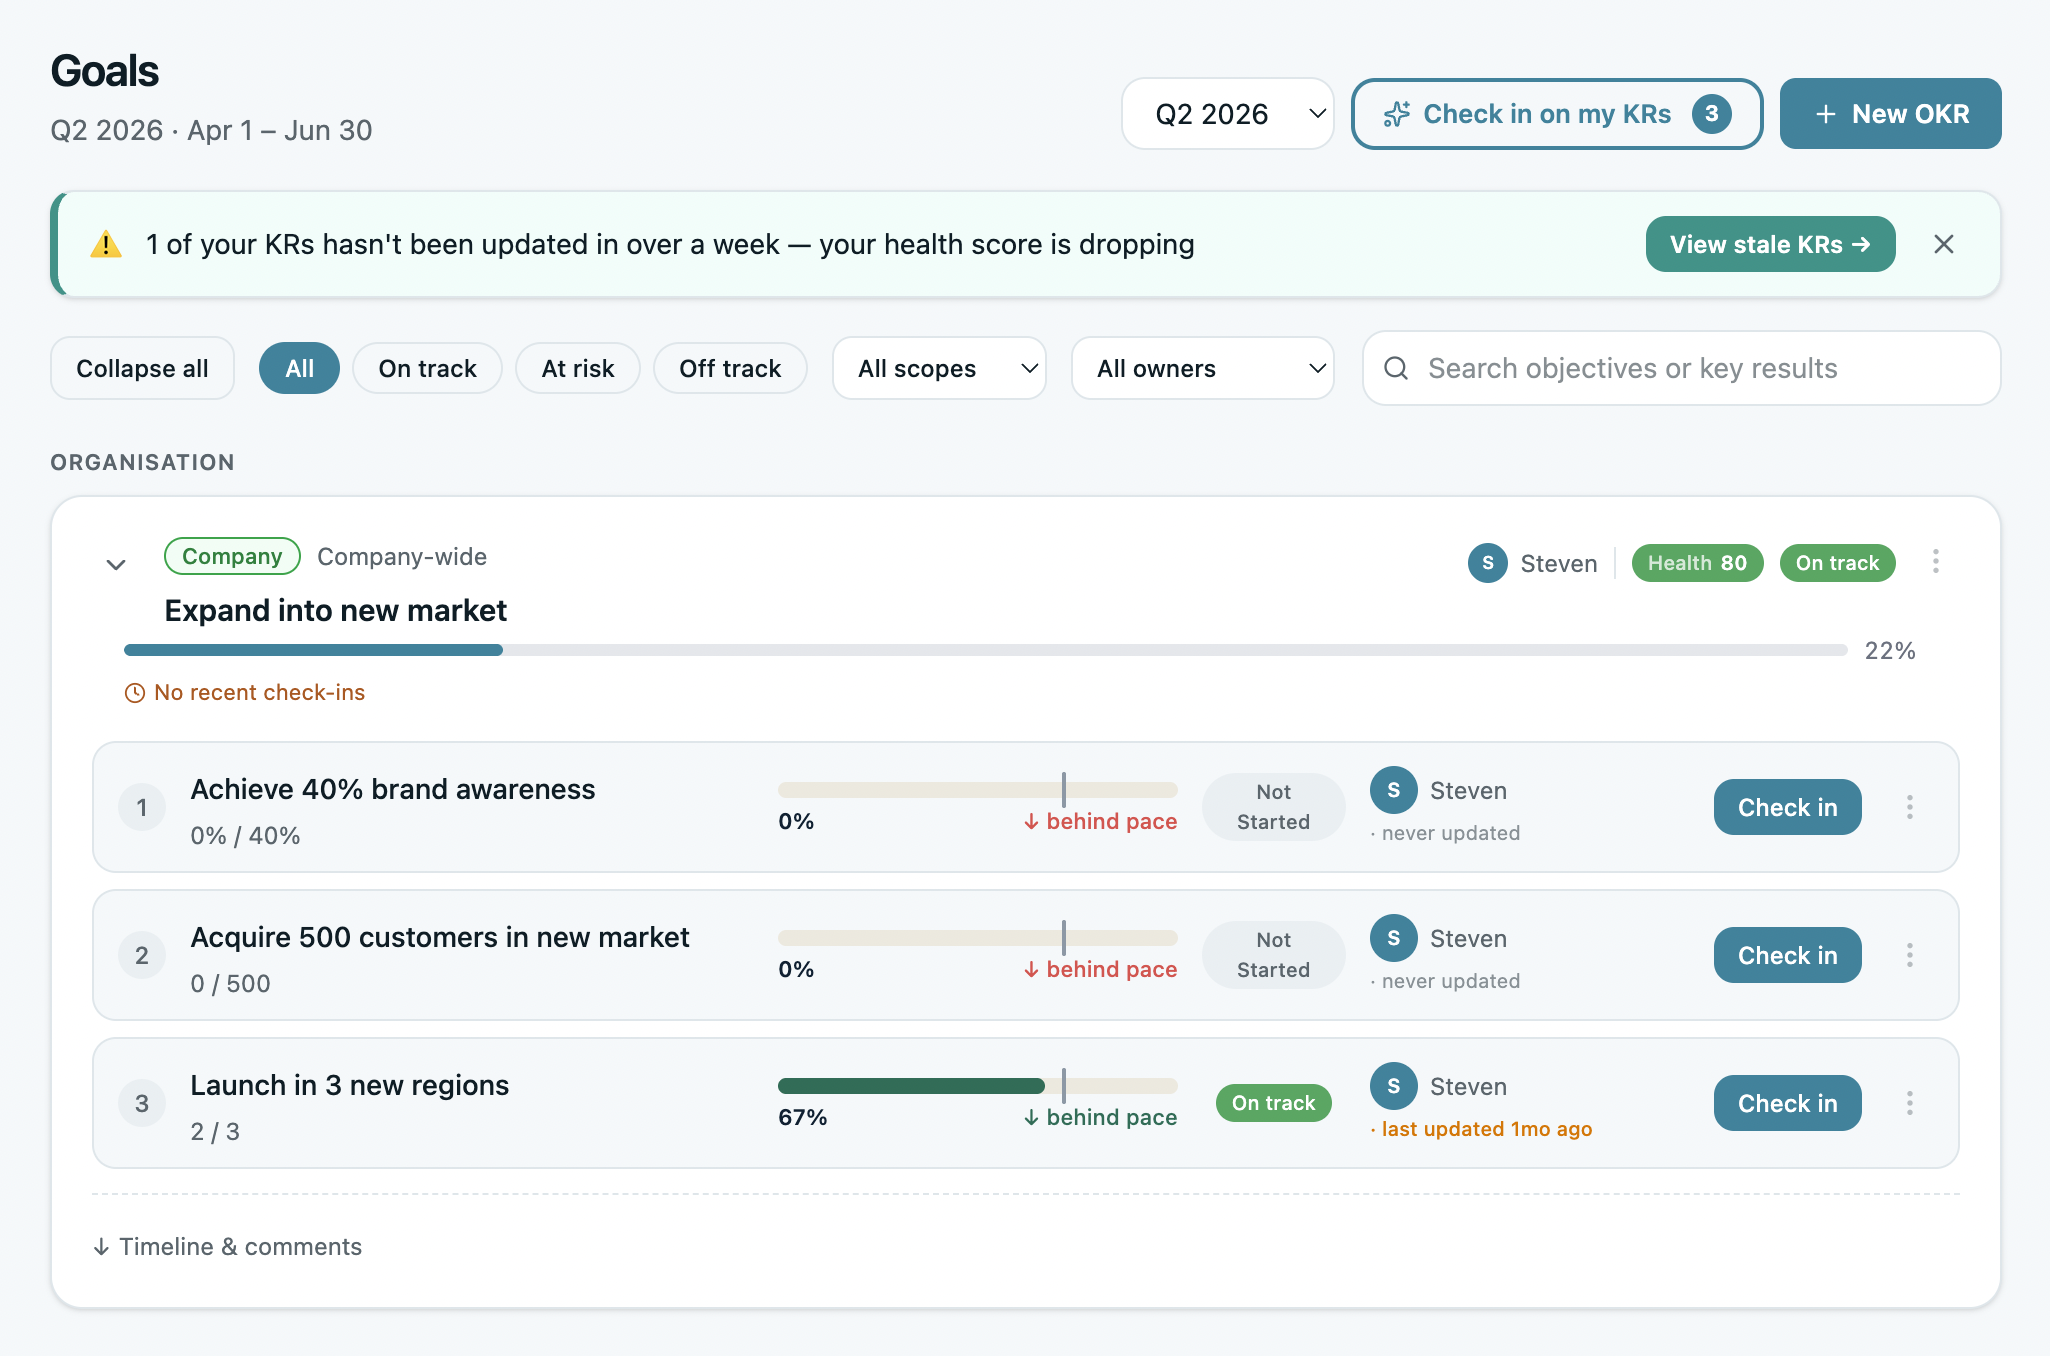This screenshot has width=2050, height=1356.
Task: Click On track status on Launch in 3 regions row
Action: pos(1273,1103)
